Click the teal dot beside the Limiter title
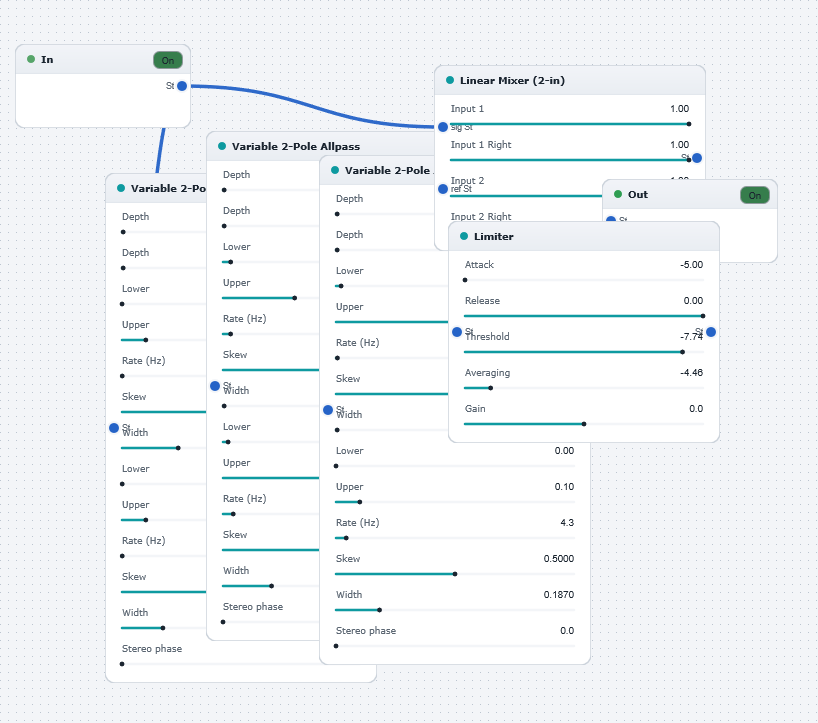818x723 pixels. [464, 236]
